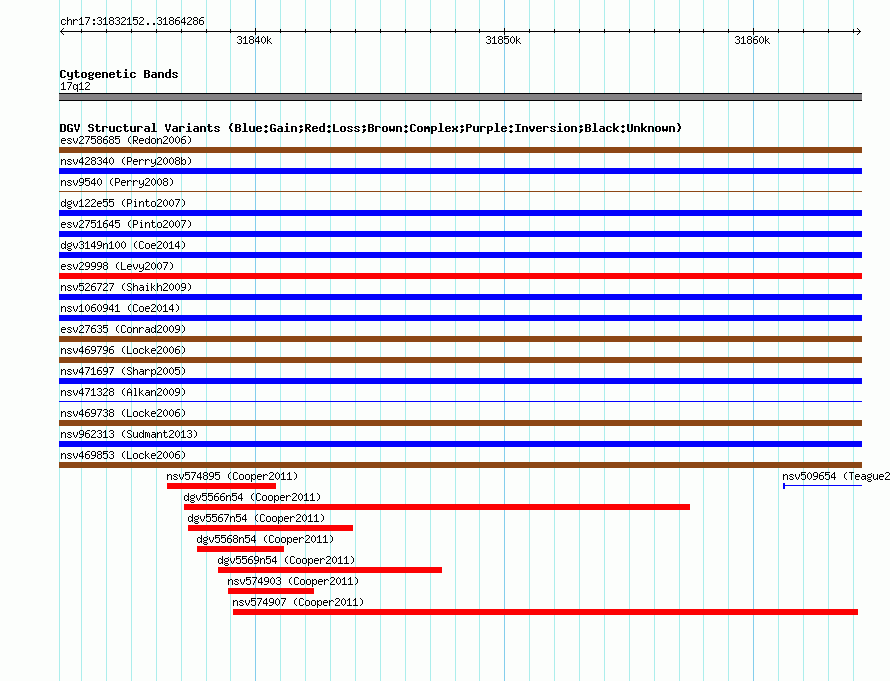Viewport: 890px width, 681px height.
Task: Click the dgv122e55 (Pinto2007) label
Action: (123, 203)
